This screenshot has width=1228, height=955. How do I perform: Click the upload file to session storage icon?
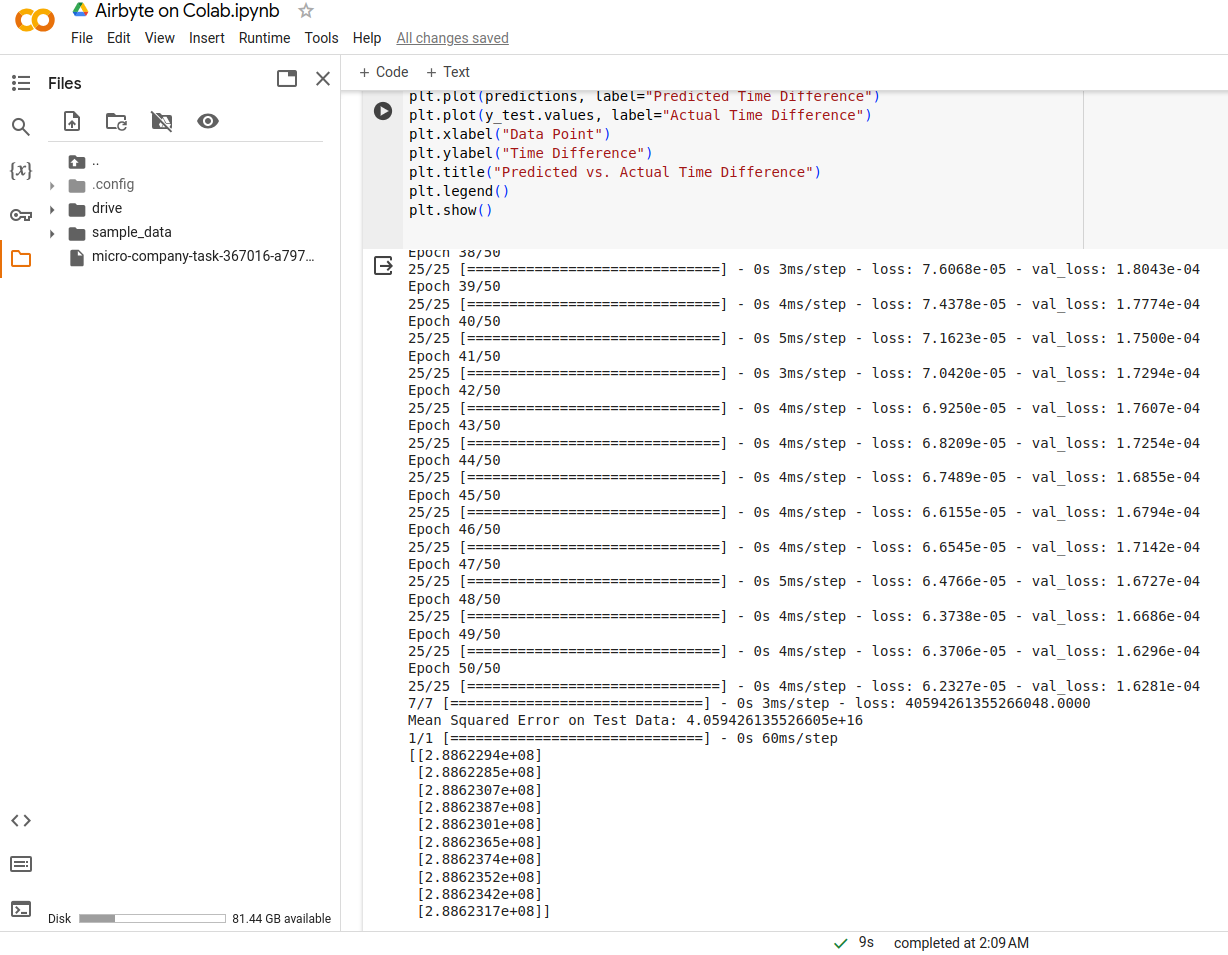coord(72,121)
